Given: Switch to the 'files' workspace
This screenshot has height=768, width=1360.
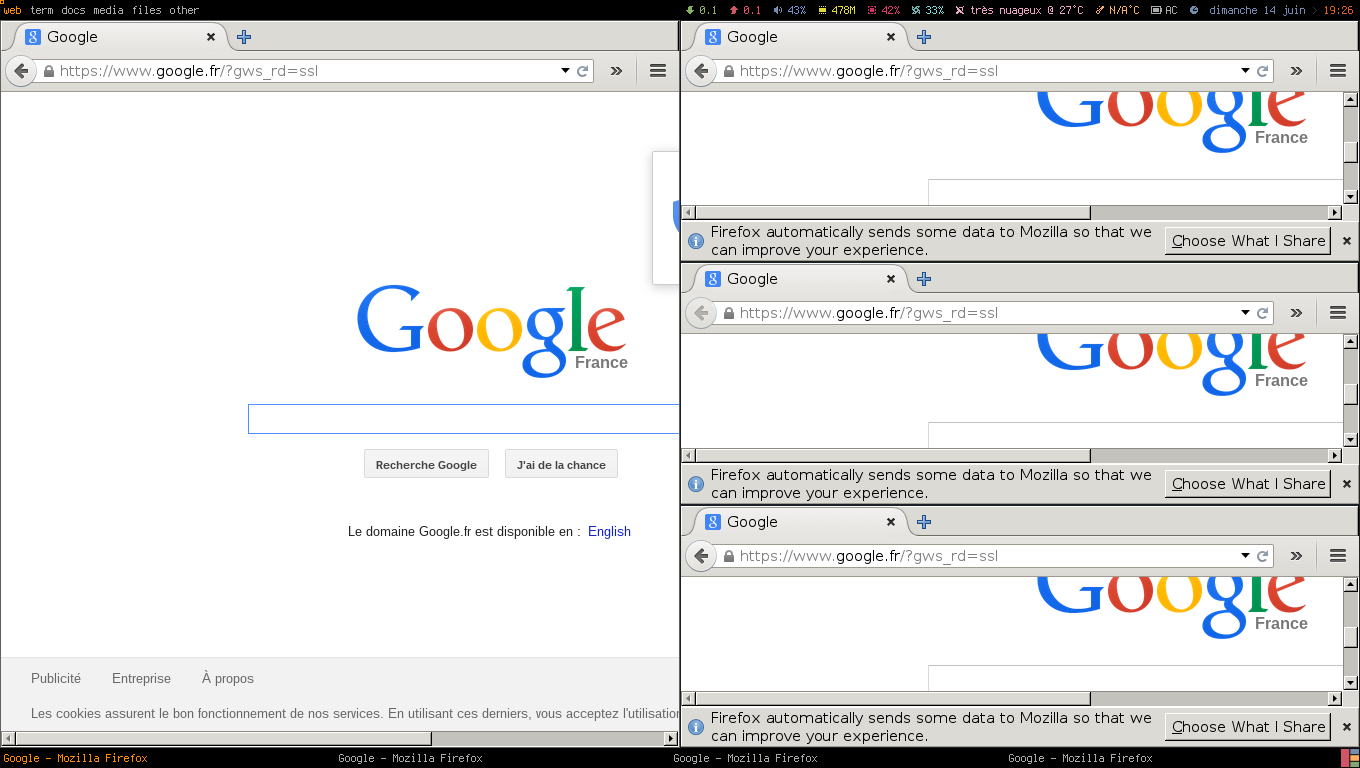Looking at the screenshot, I should [146, 10].
